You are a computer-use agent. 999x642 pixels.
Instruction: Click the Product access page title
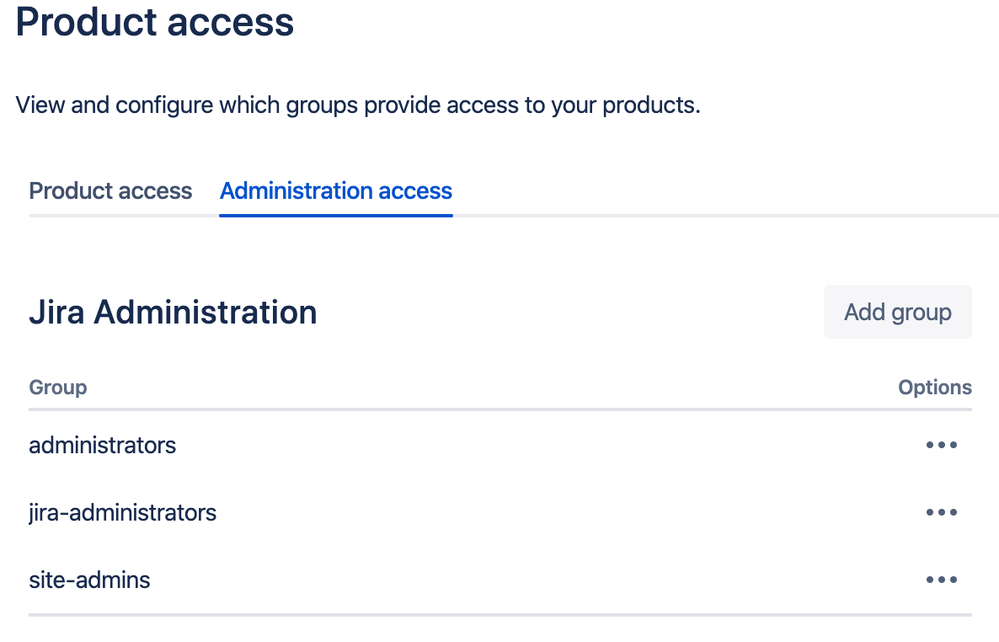point(155,22)
